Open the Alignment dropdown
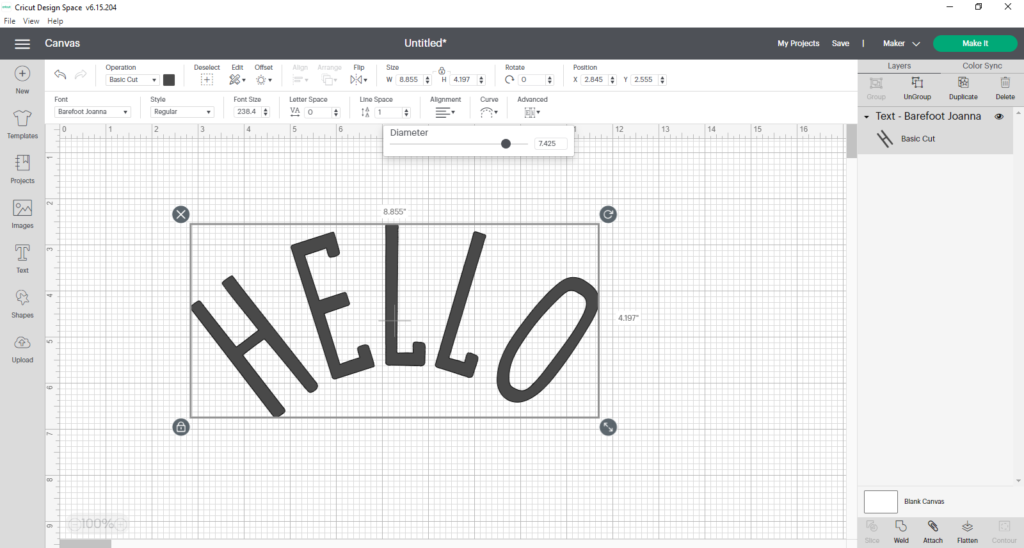Image resolution: width=1024 pixels, height=548 pixels. [445, 112]
